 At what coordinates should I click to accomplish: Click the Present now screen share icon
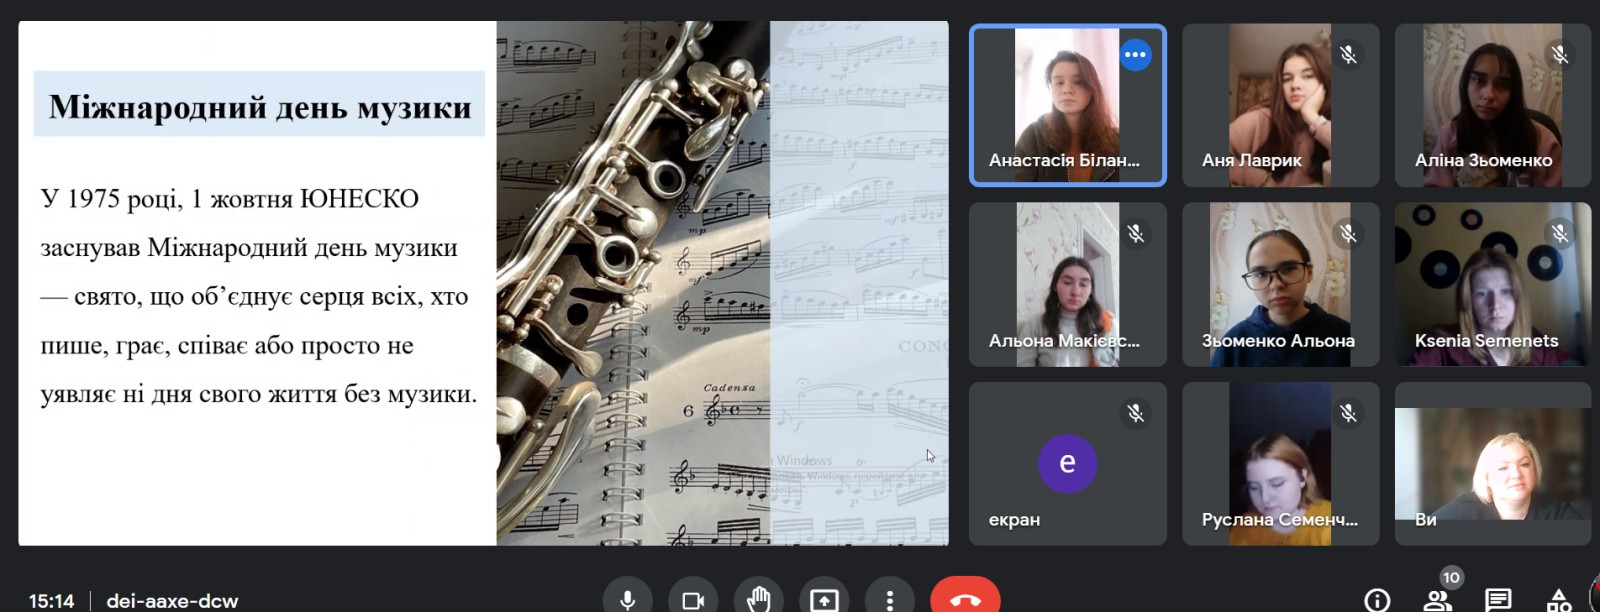click(x=824, y=599)
